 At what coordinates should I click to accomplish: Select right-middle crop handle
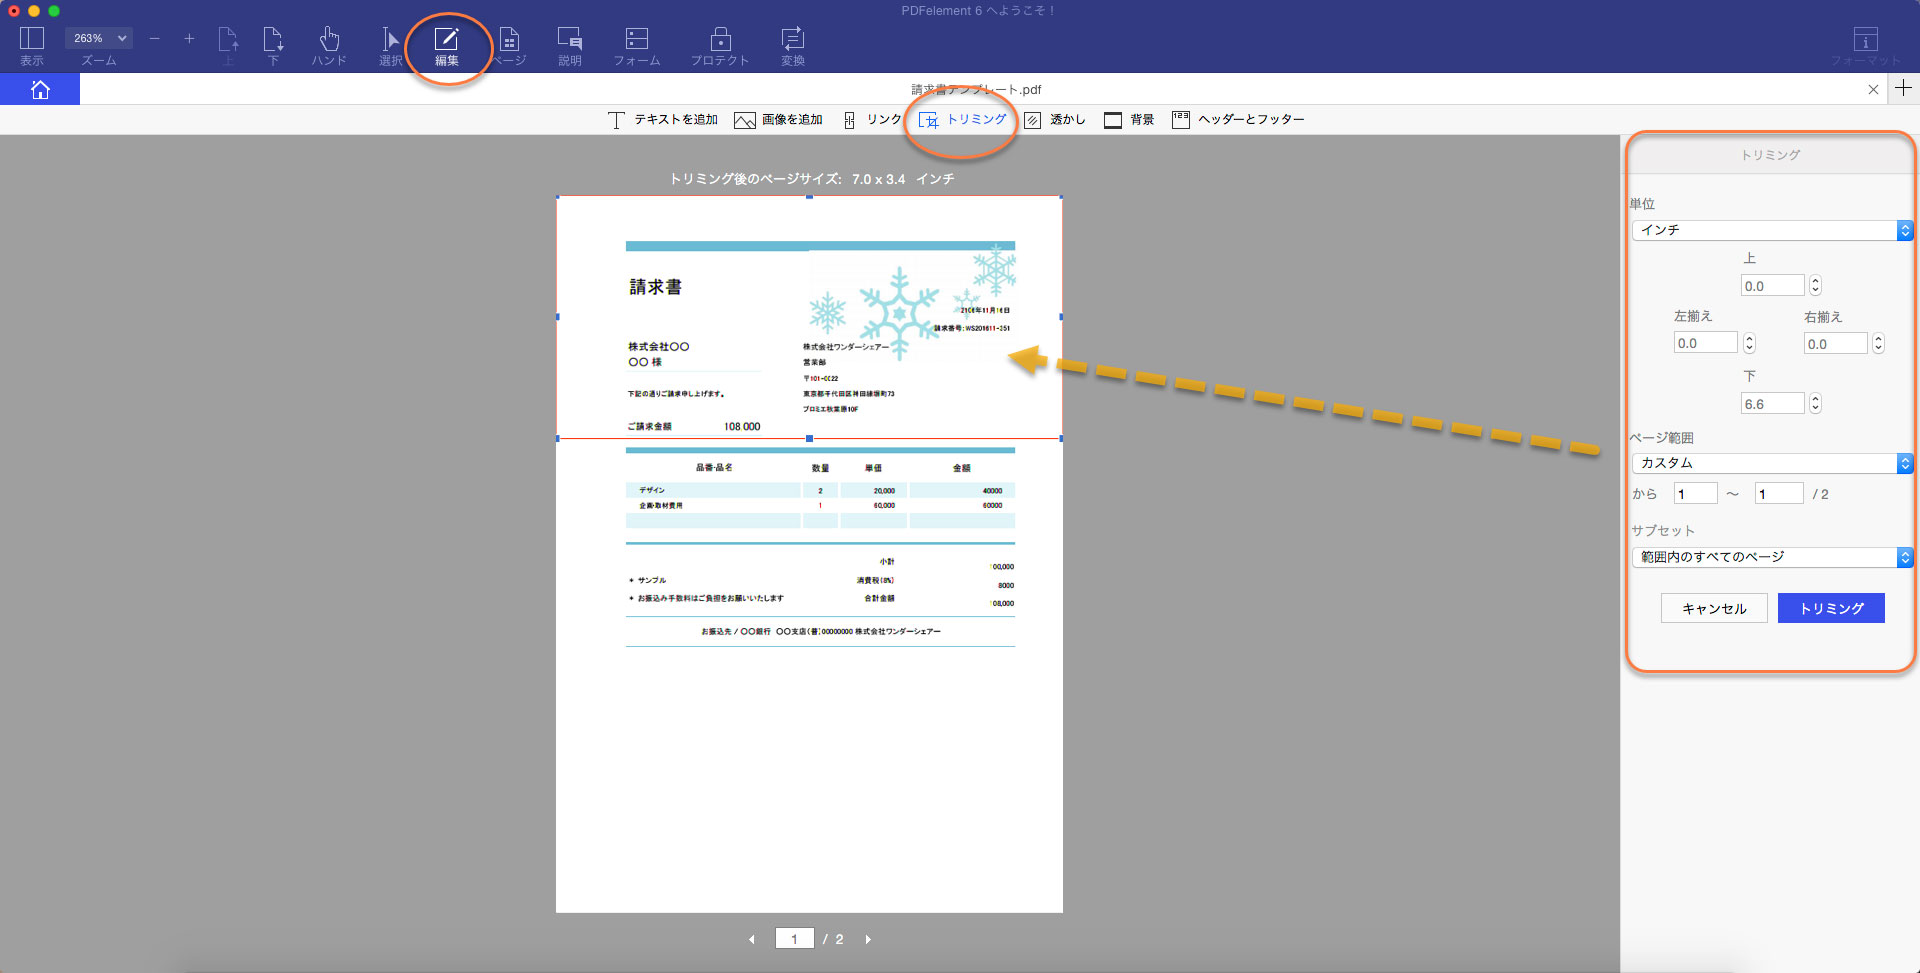pyautogui.click(x=1061, y=317)
